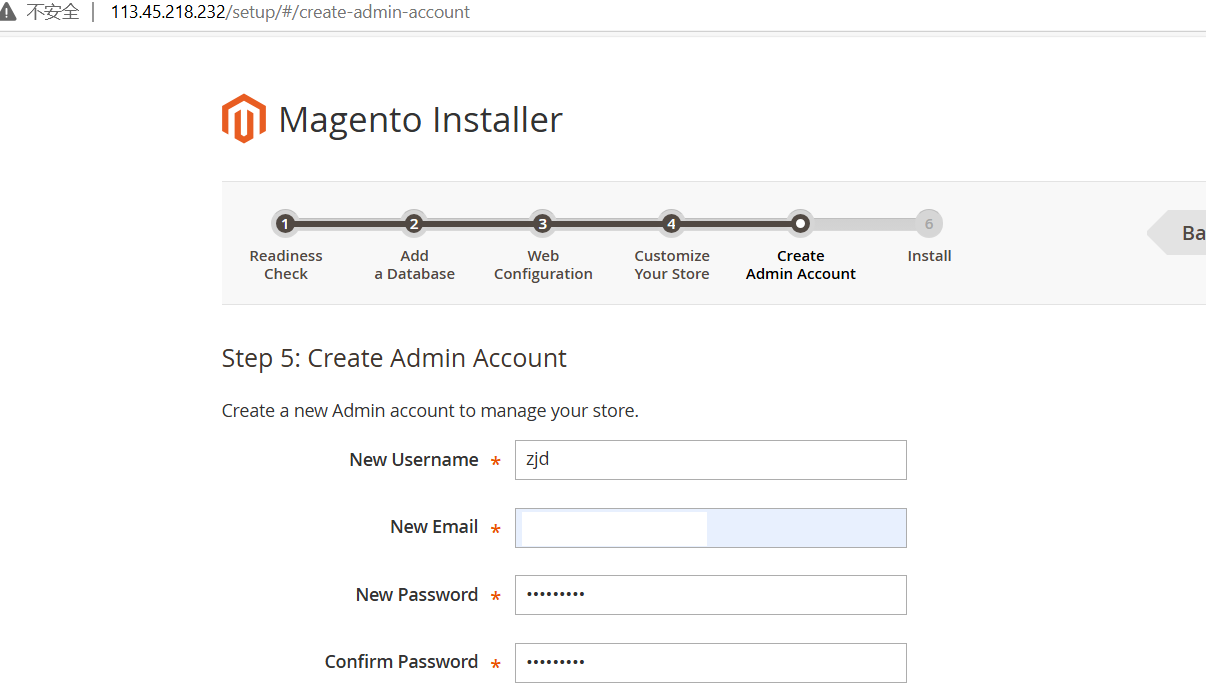Open step 4 Customize Your Store circle

click(x=671, y=224)
